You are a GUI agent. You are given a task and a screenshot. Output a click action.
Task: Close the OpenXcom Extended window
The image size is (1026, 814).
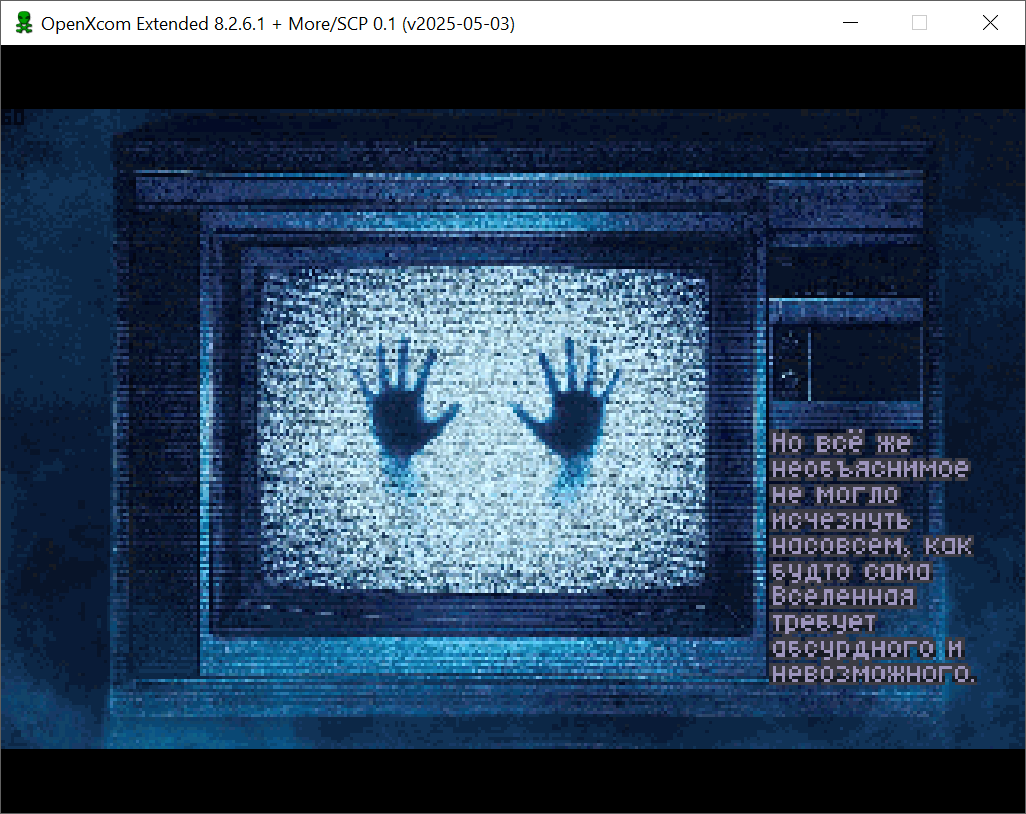(x=990, y=23)
